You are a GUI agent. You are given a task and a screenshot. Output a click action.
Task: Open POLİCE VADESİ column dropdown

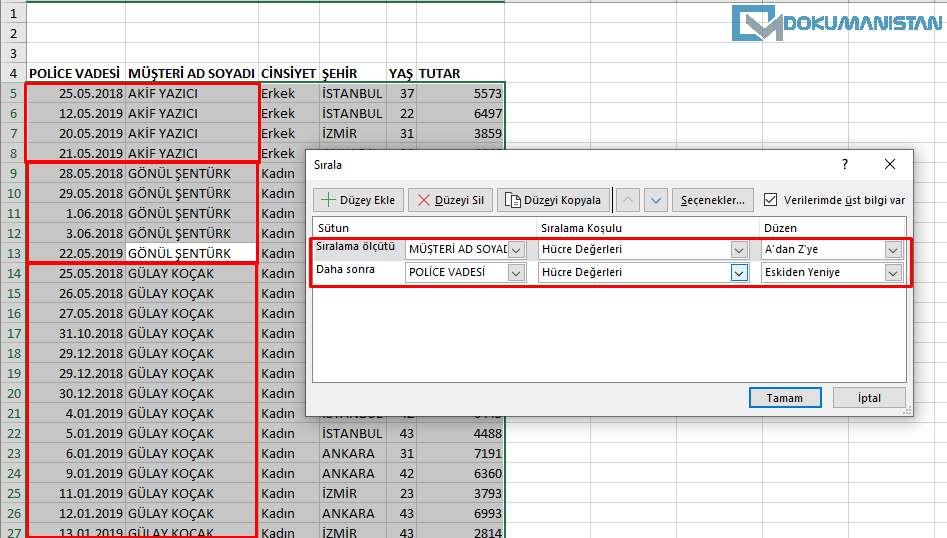click(516, 273)
